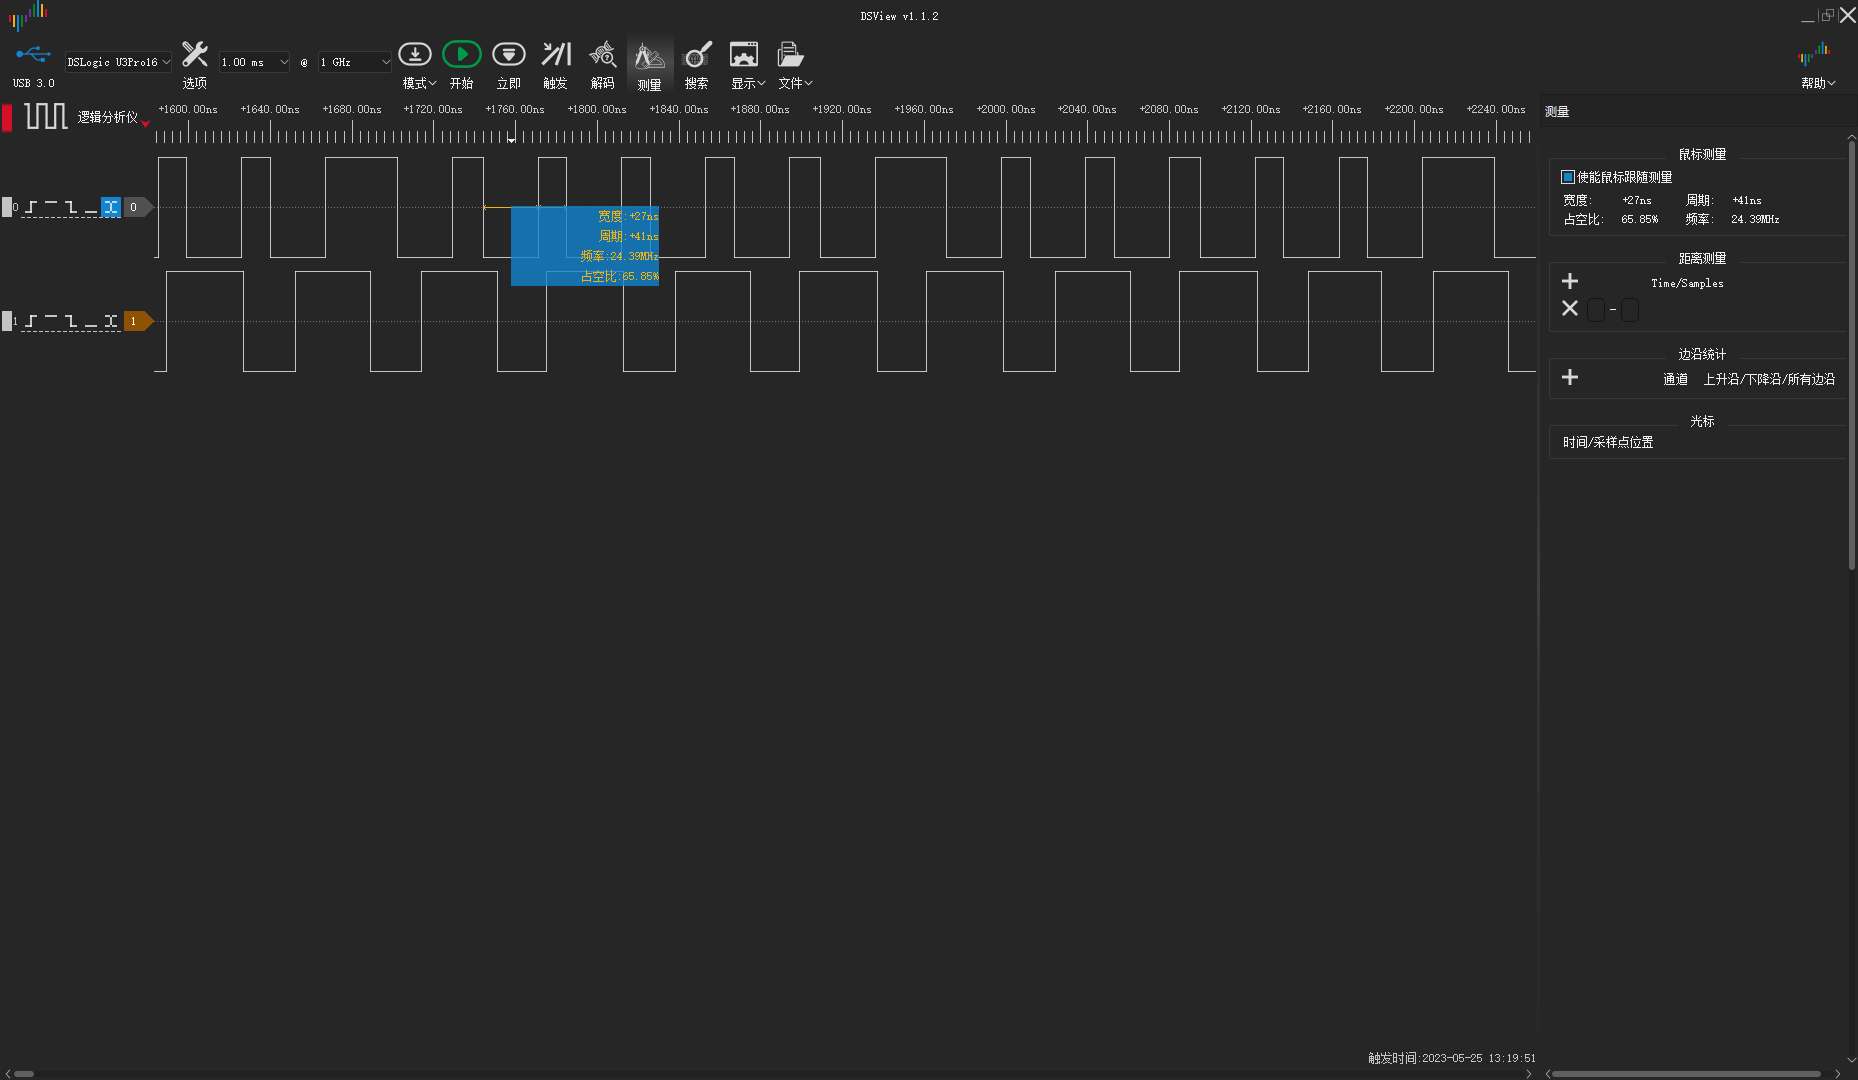Click the 65.85% duty cycle value in panel
Screen dimensions: 1858x1080
[1639, 219]
